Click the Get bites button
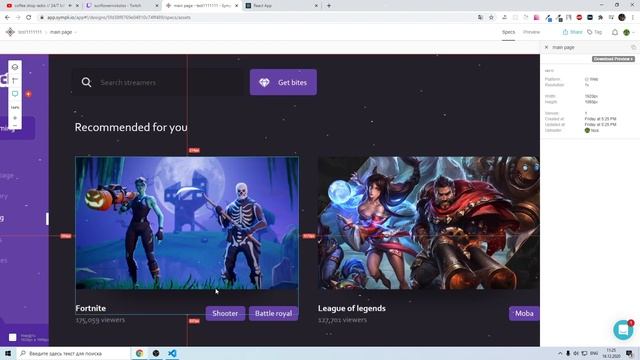The width and height of the screenshot is (640, 360). pyautogui.click(x=283, y=82)
